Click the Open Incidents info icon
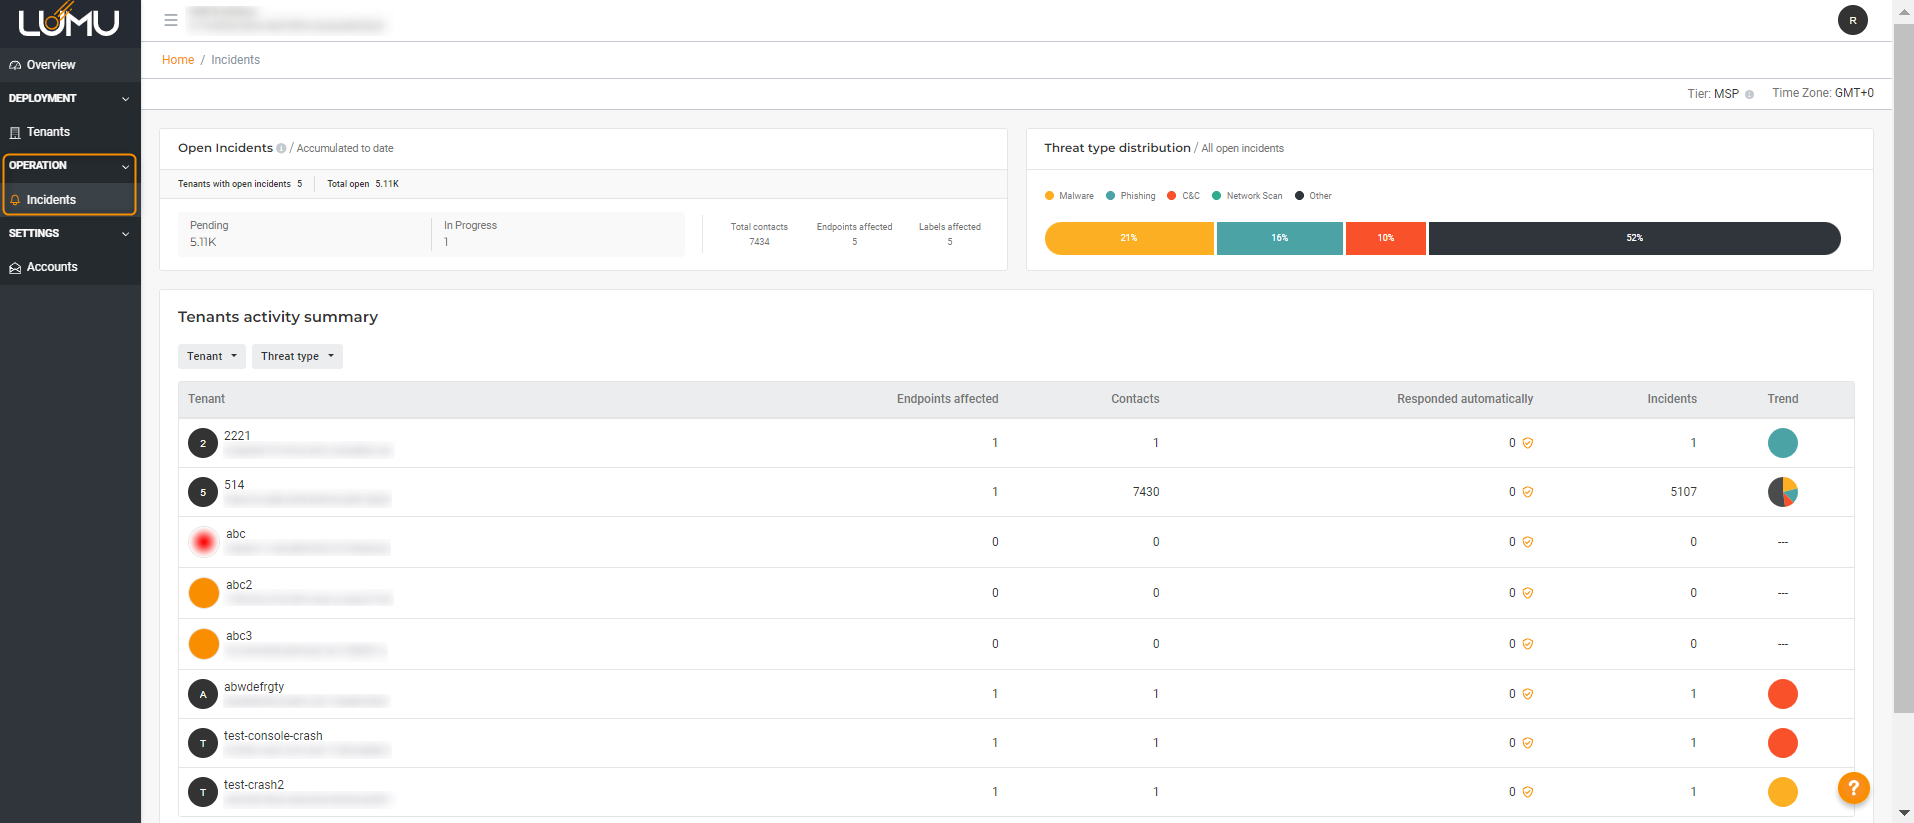This screenshot has height=823, width=1914. [281, 149]
